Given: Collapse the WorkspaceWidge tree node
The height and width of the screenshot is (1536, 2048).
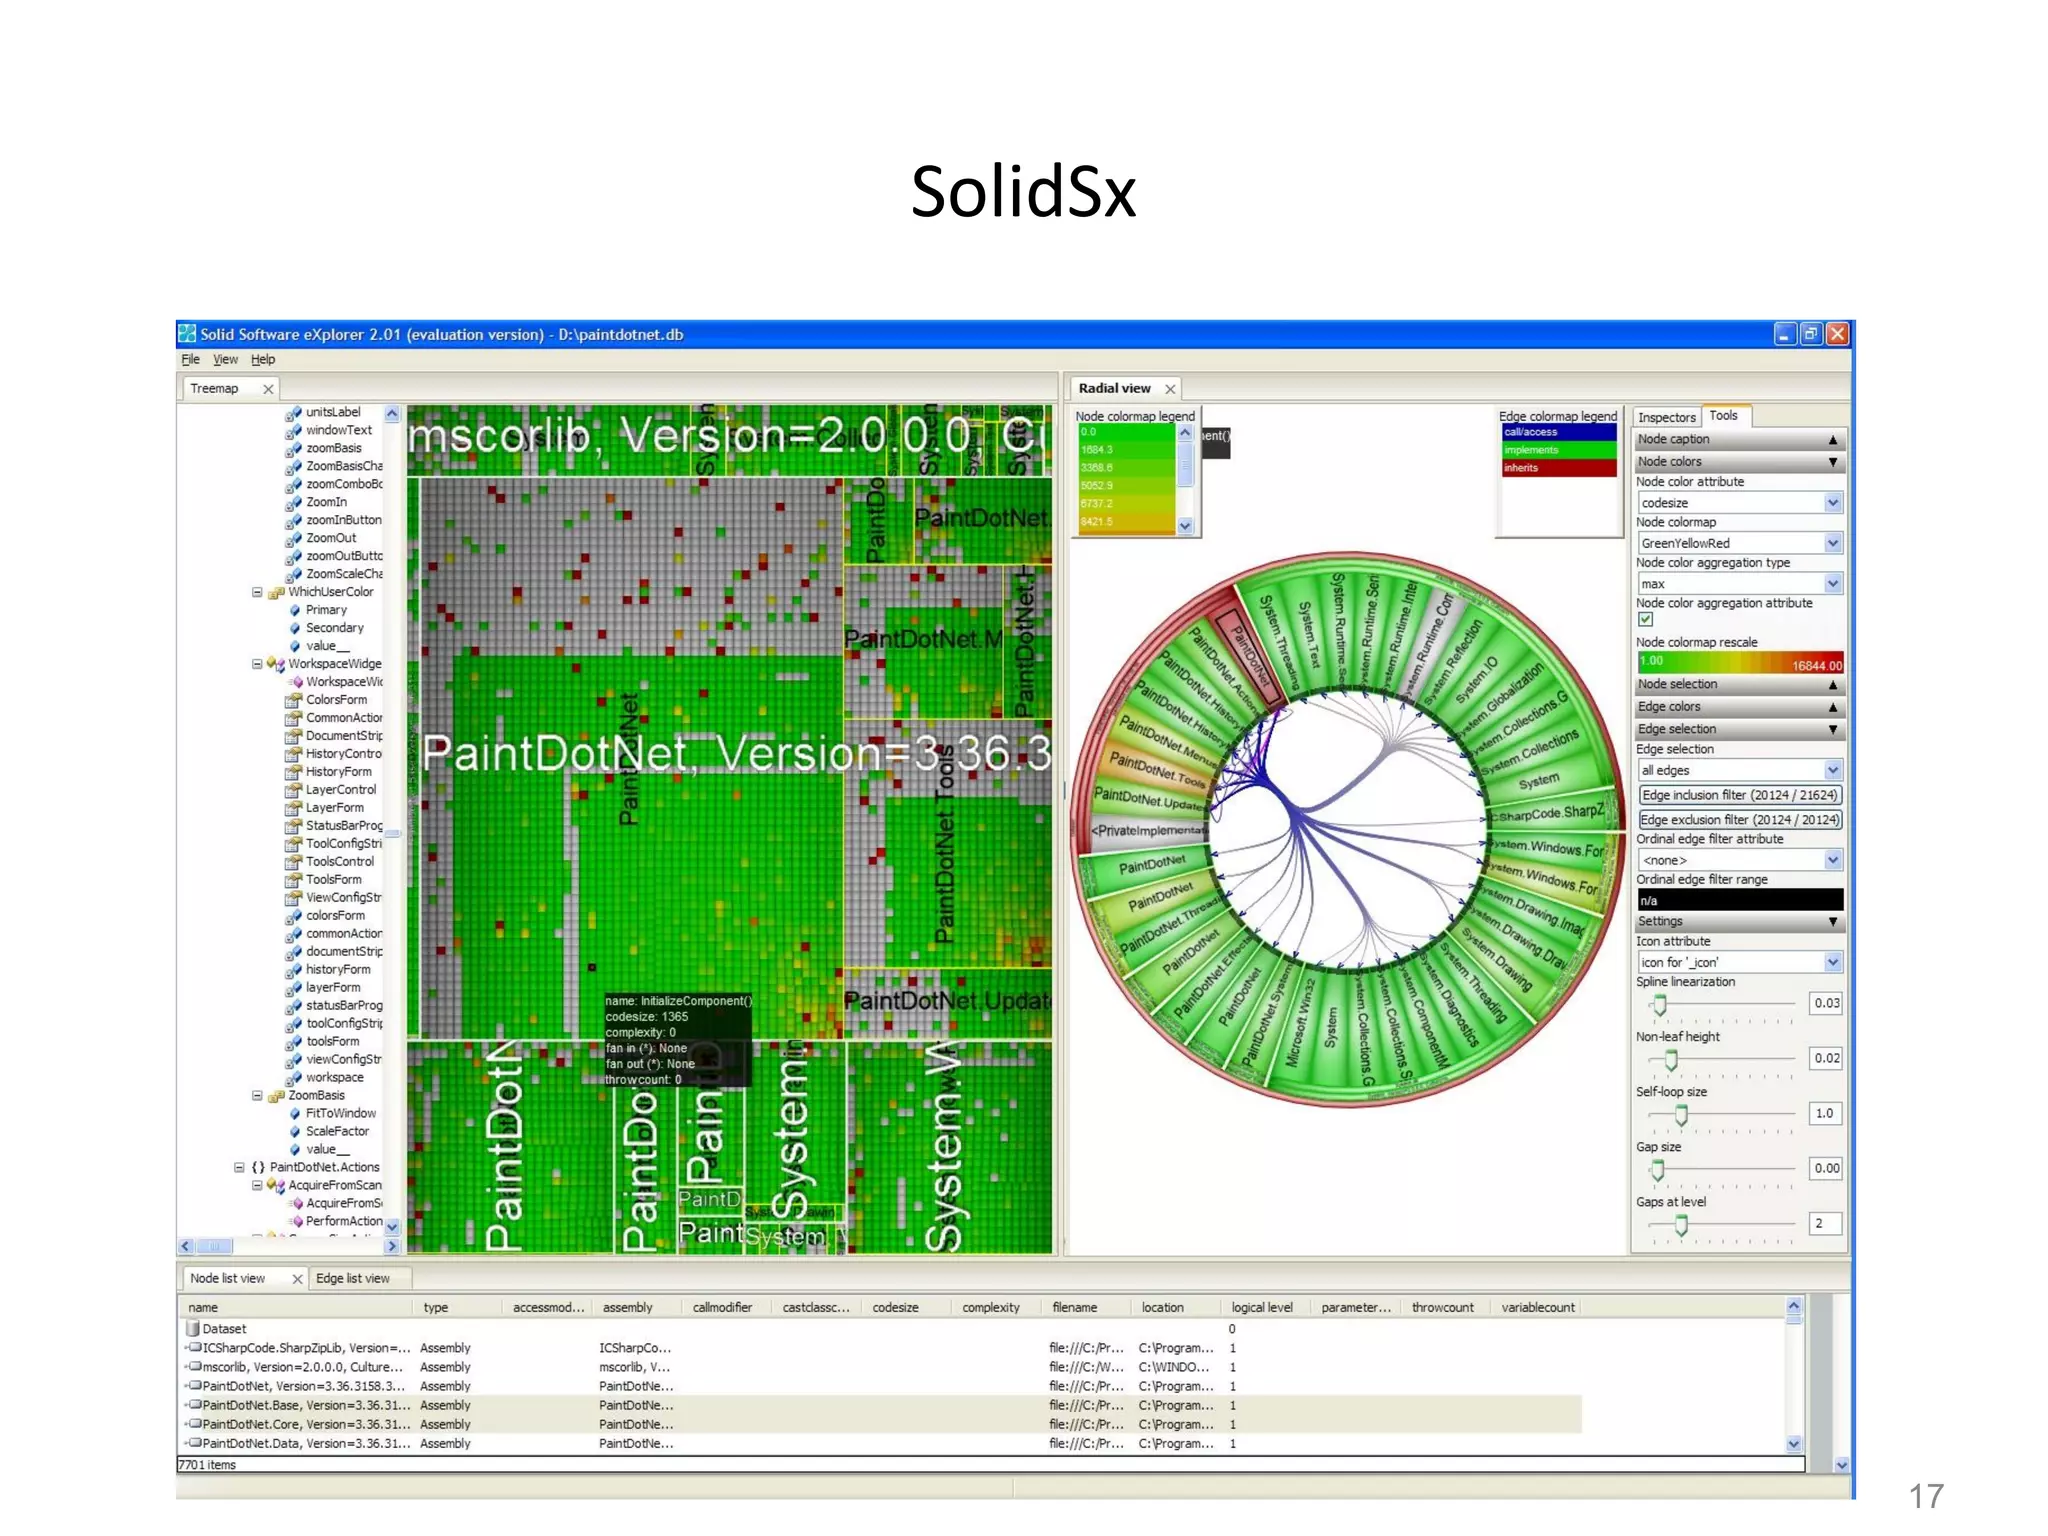Looking at the screenshot, I should point(257,665).
